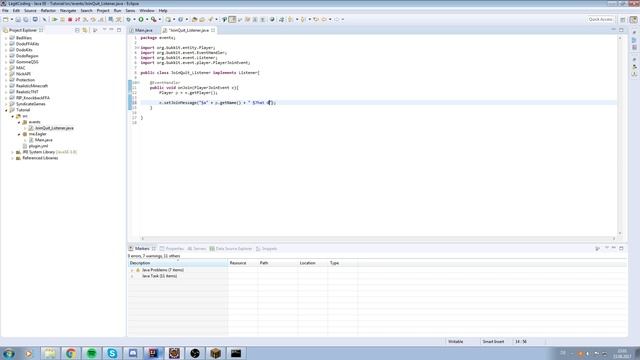
Task: Collapse the me.Eagler package node
Action: [x=19, y=134]
